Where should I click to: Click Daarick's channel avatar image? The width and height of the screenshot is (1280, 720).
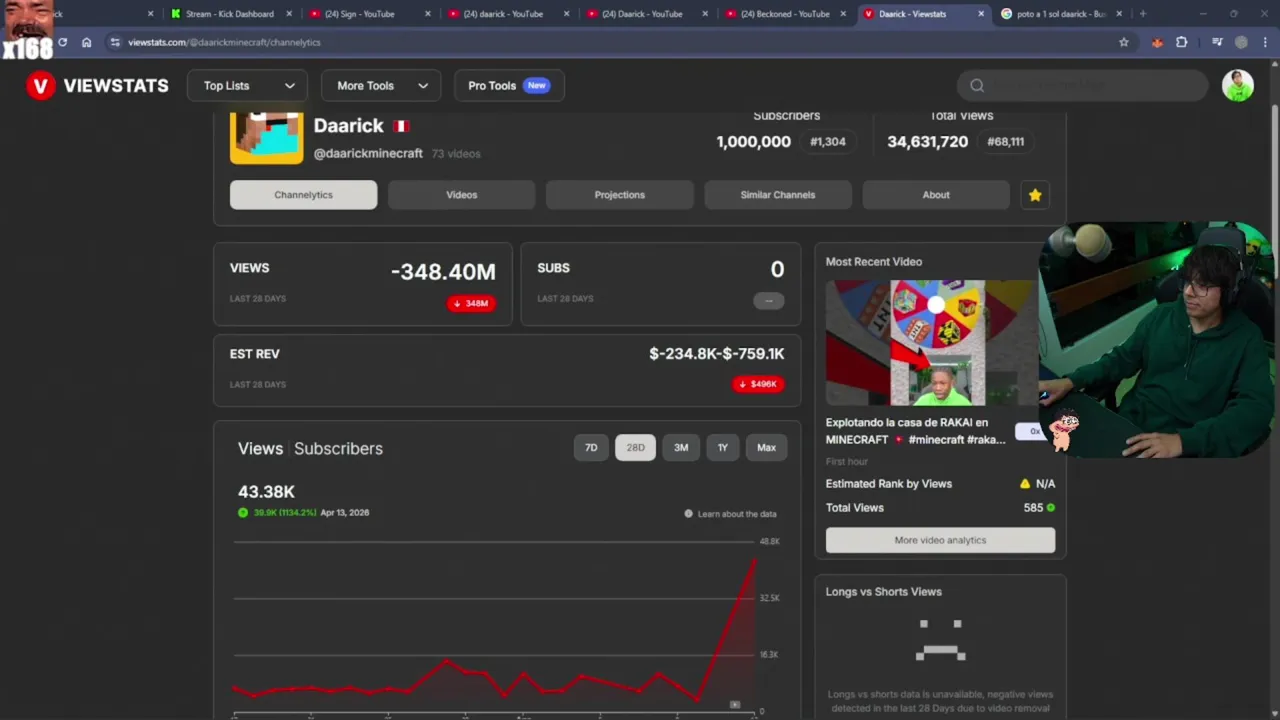[x=266, y=138]
